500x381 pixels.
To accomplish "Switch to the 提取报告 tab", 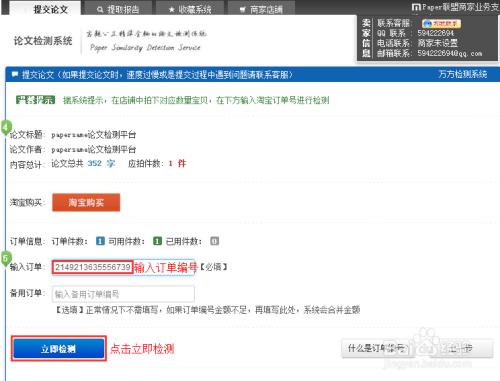I will click(x=118, y=8).
